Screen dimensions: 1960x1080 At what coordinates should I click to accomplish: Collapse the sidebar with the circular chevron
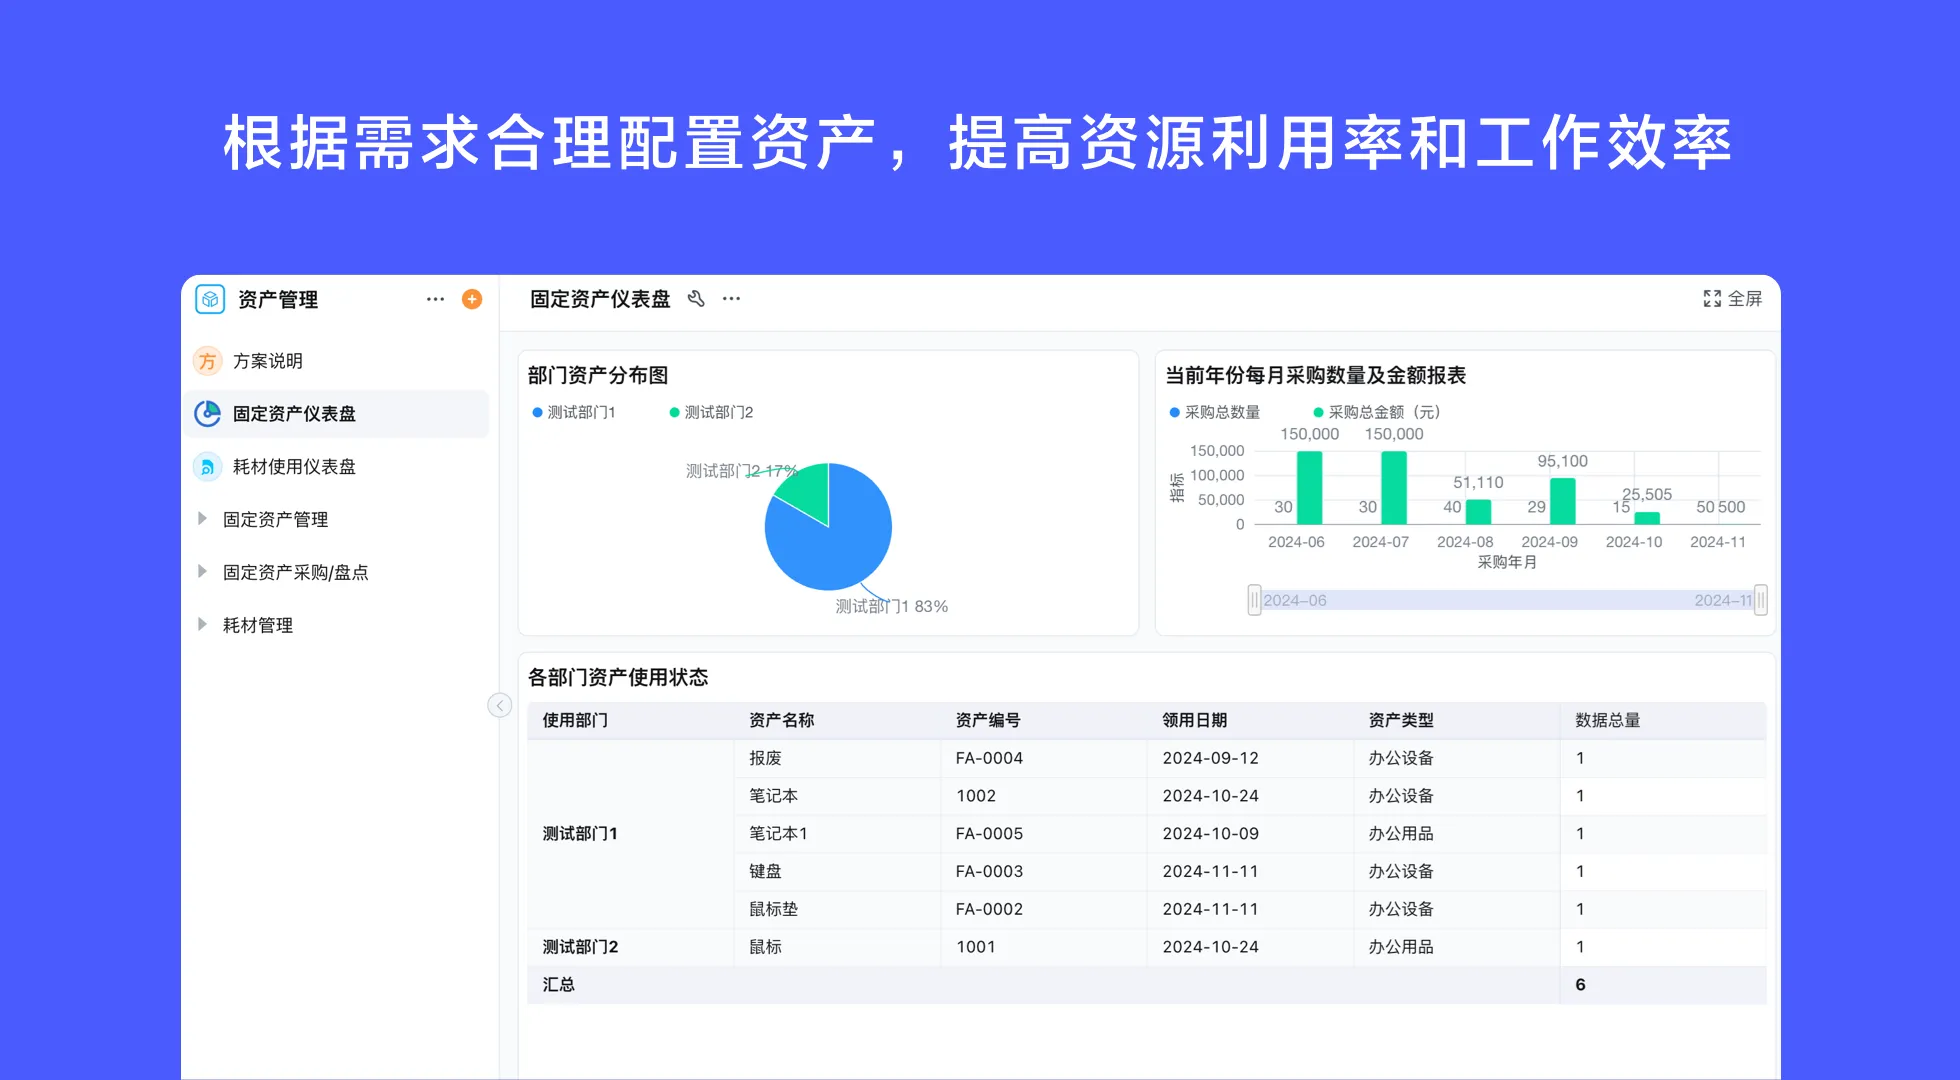(499, 704)
